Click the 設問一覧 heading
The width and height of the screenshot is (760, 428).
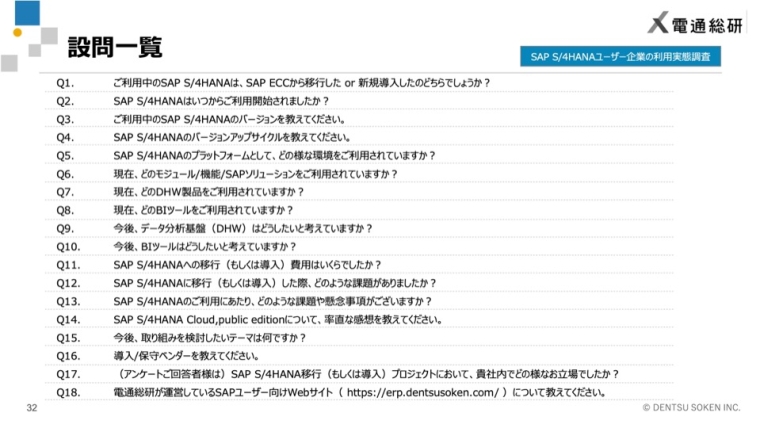(115, 48)
